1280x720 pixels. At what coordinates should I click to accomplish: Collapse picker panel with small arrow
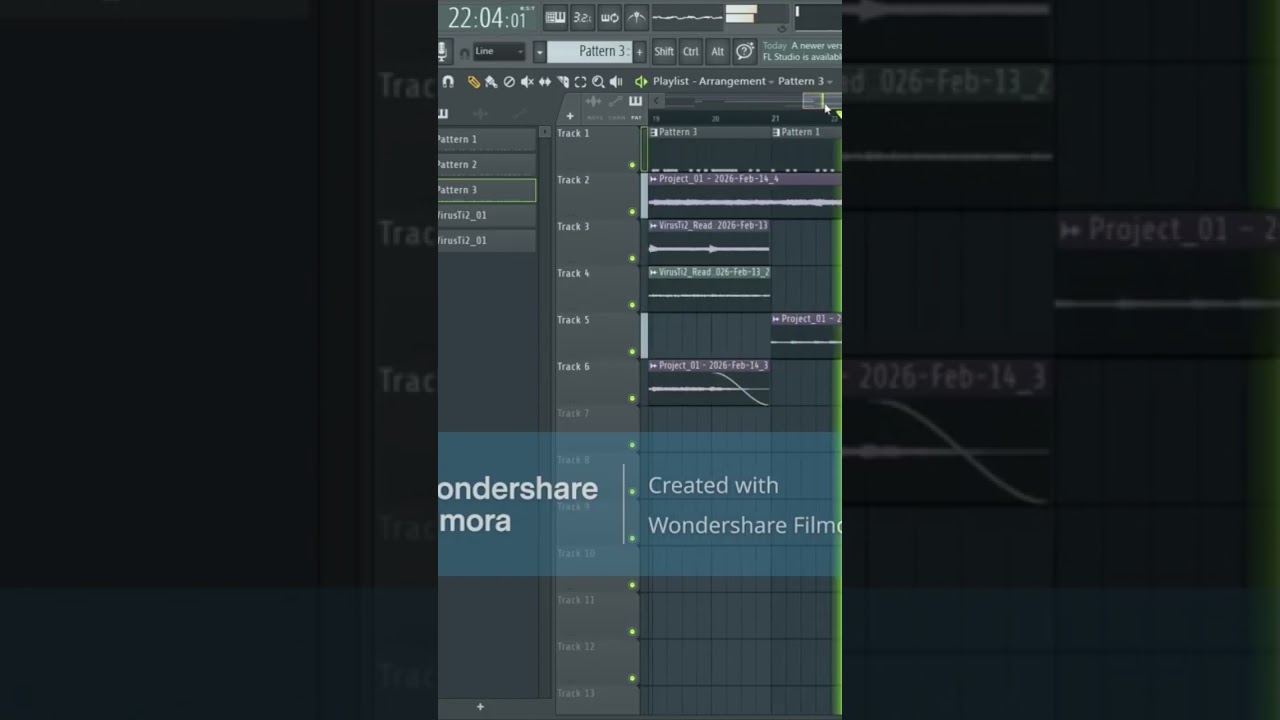tap(545, 132)
